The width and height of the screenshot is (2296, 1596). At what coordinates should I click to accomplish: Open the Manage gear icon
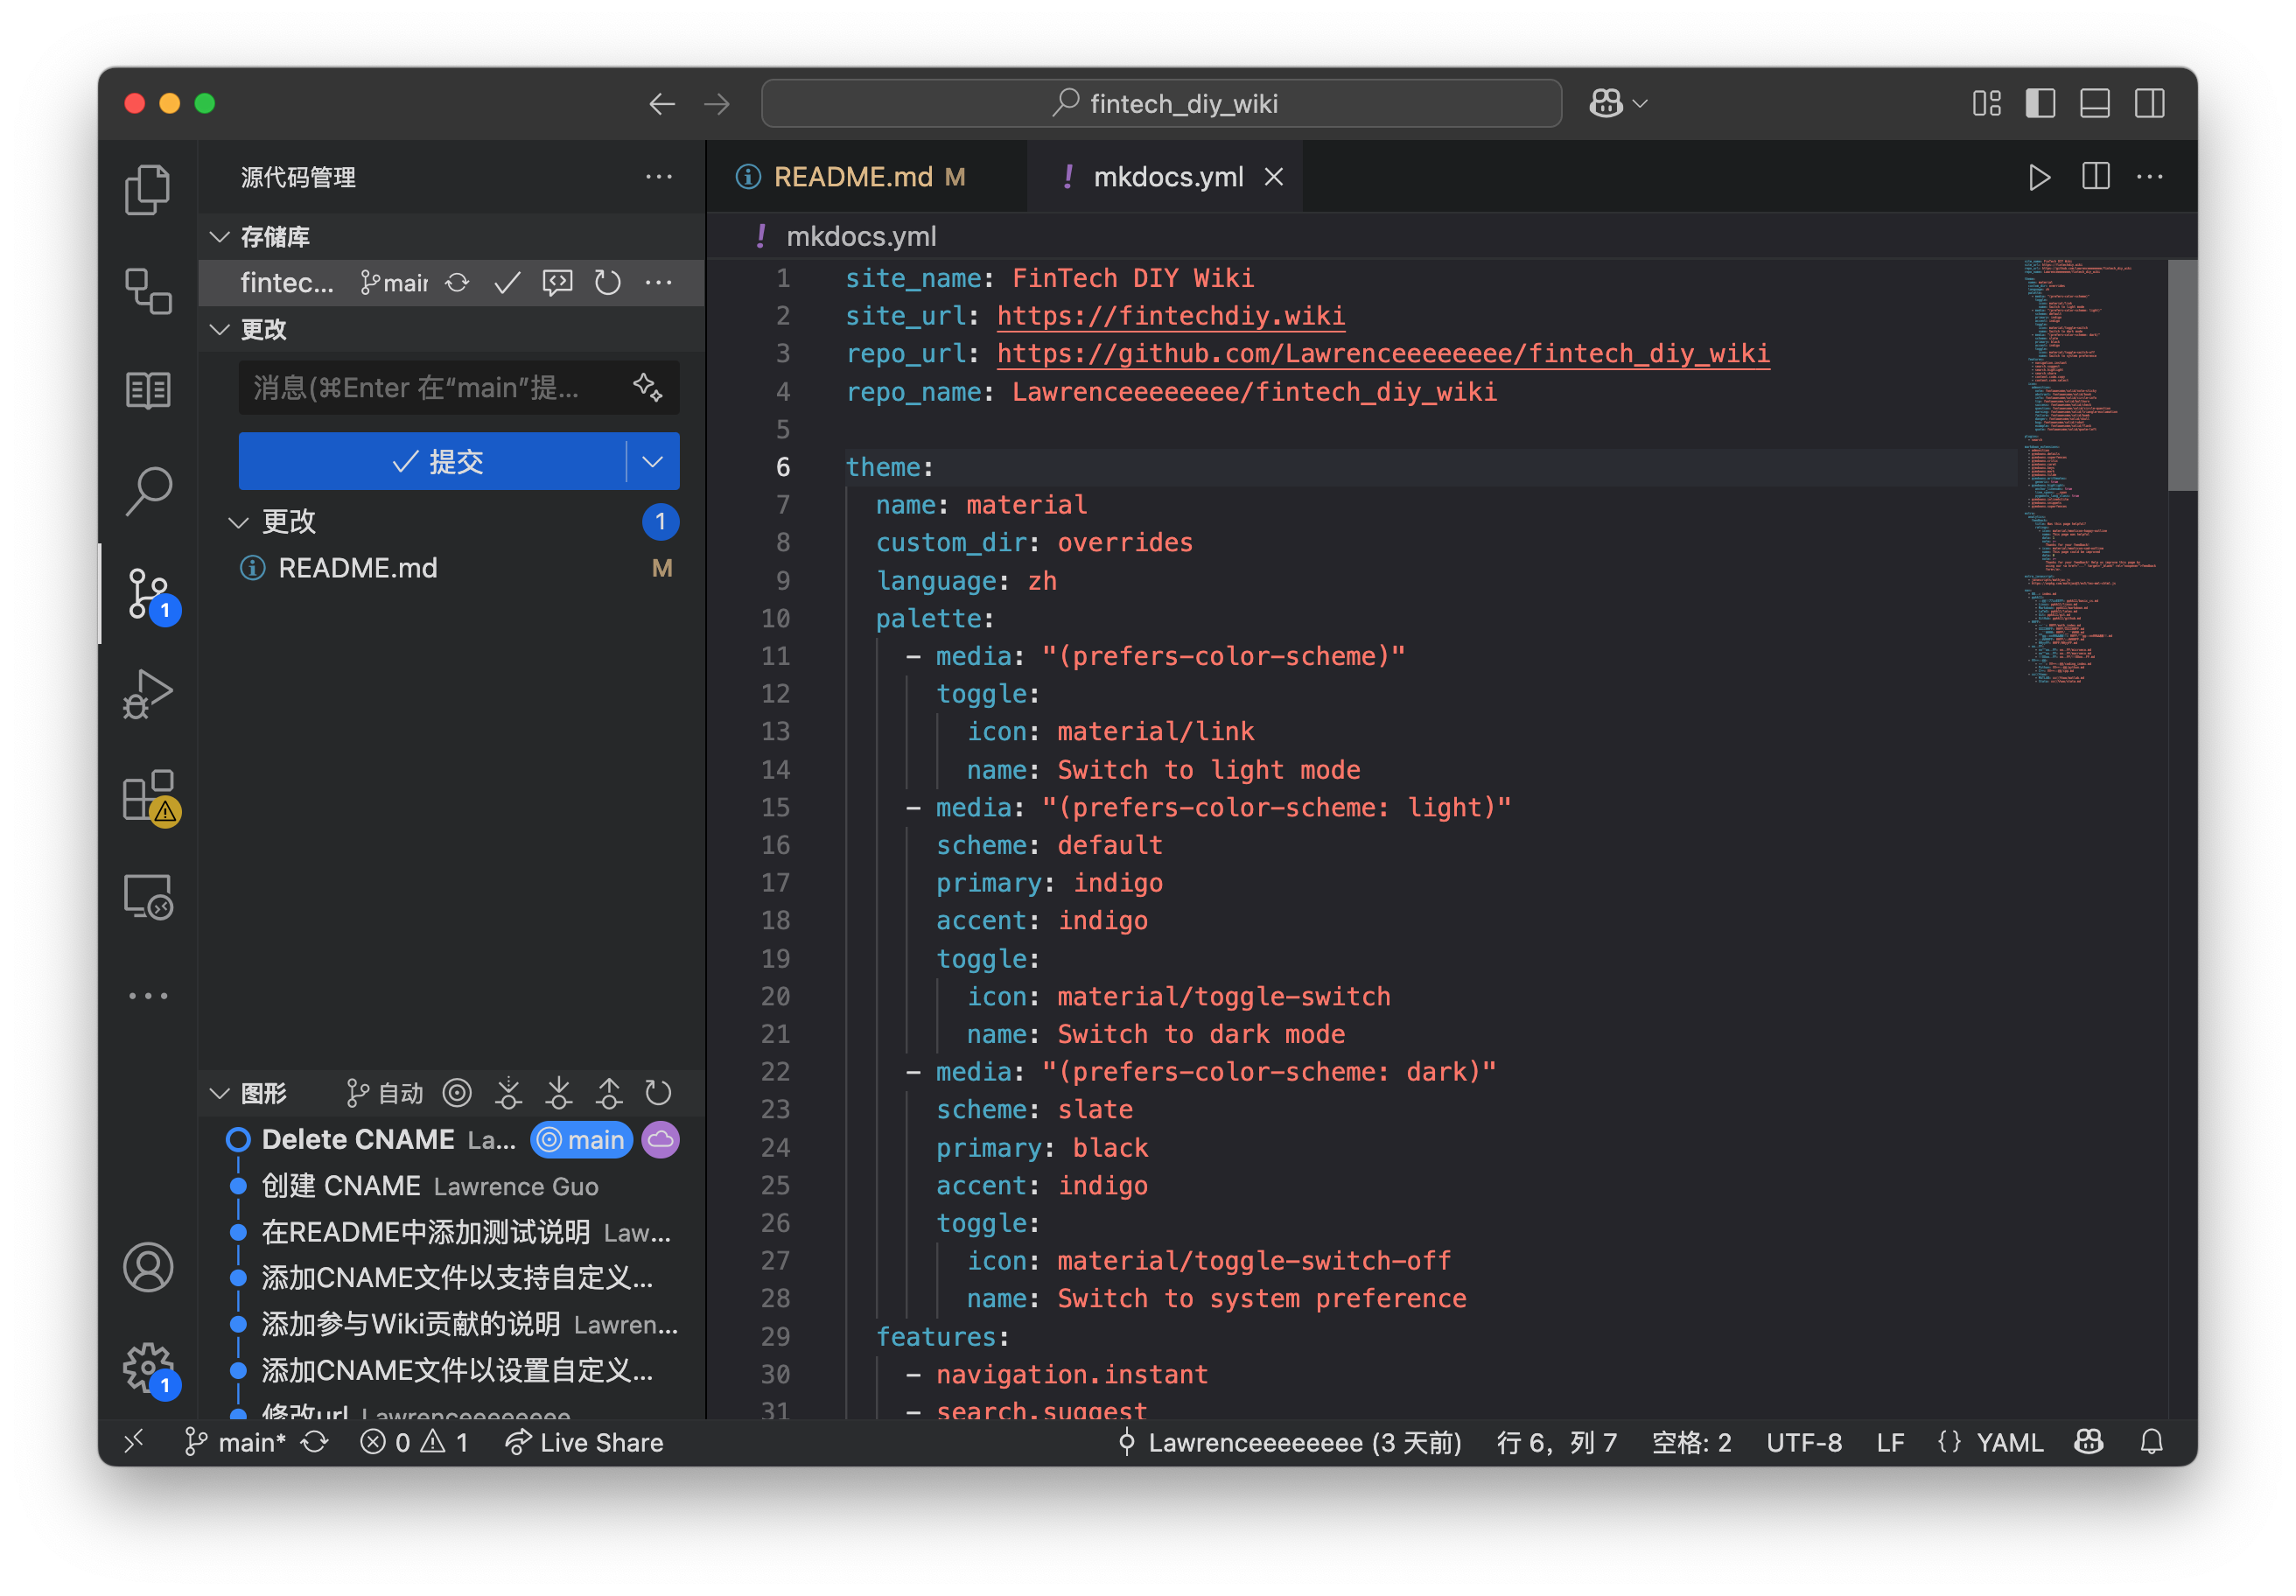coord(150,1368)
